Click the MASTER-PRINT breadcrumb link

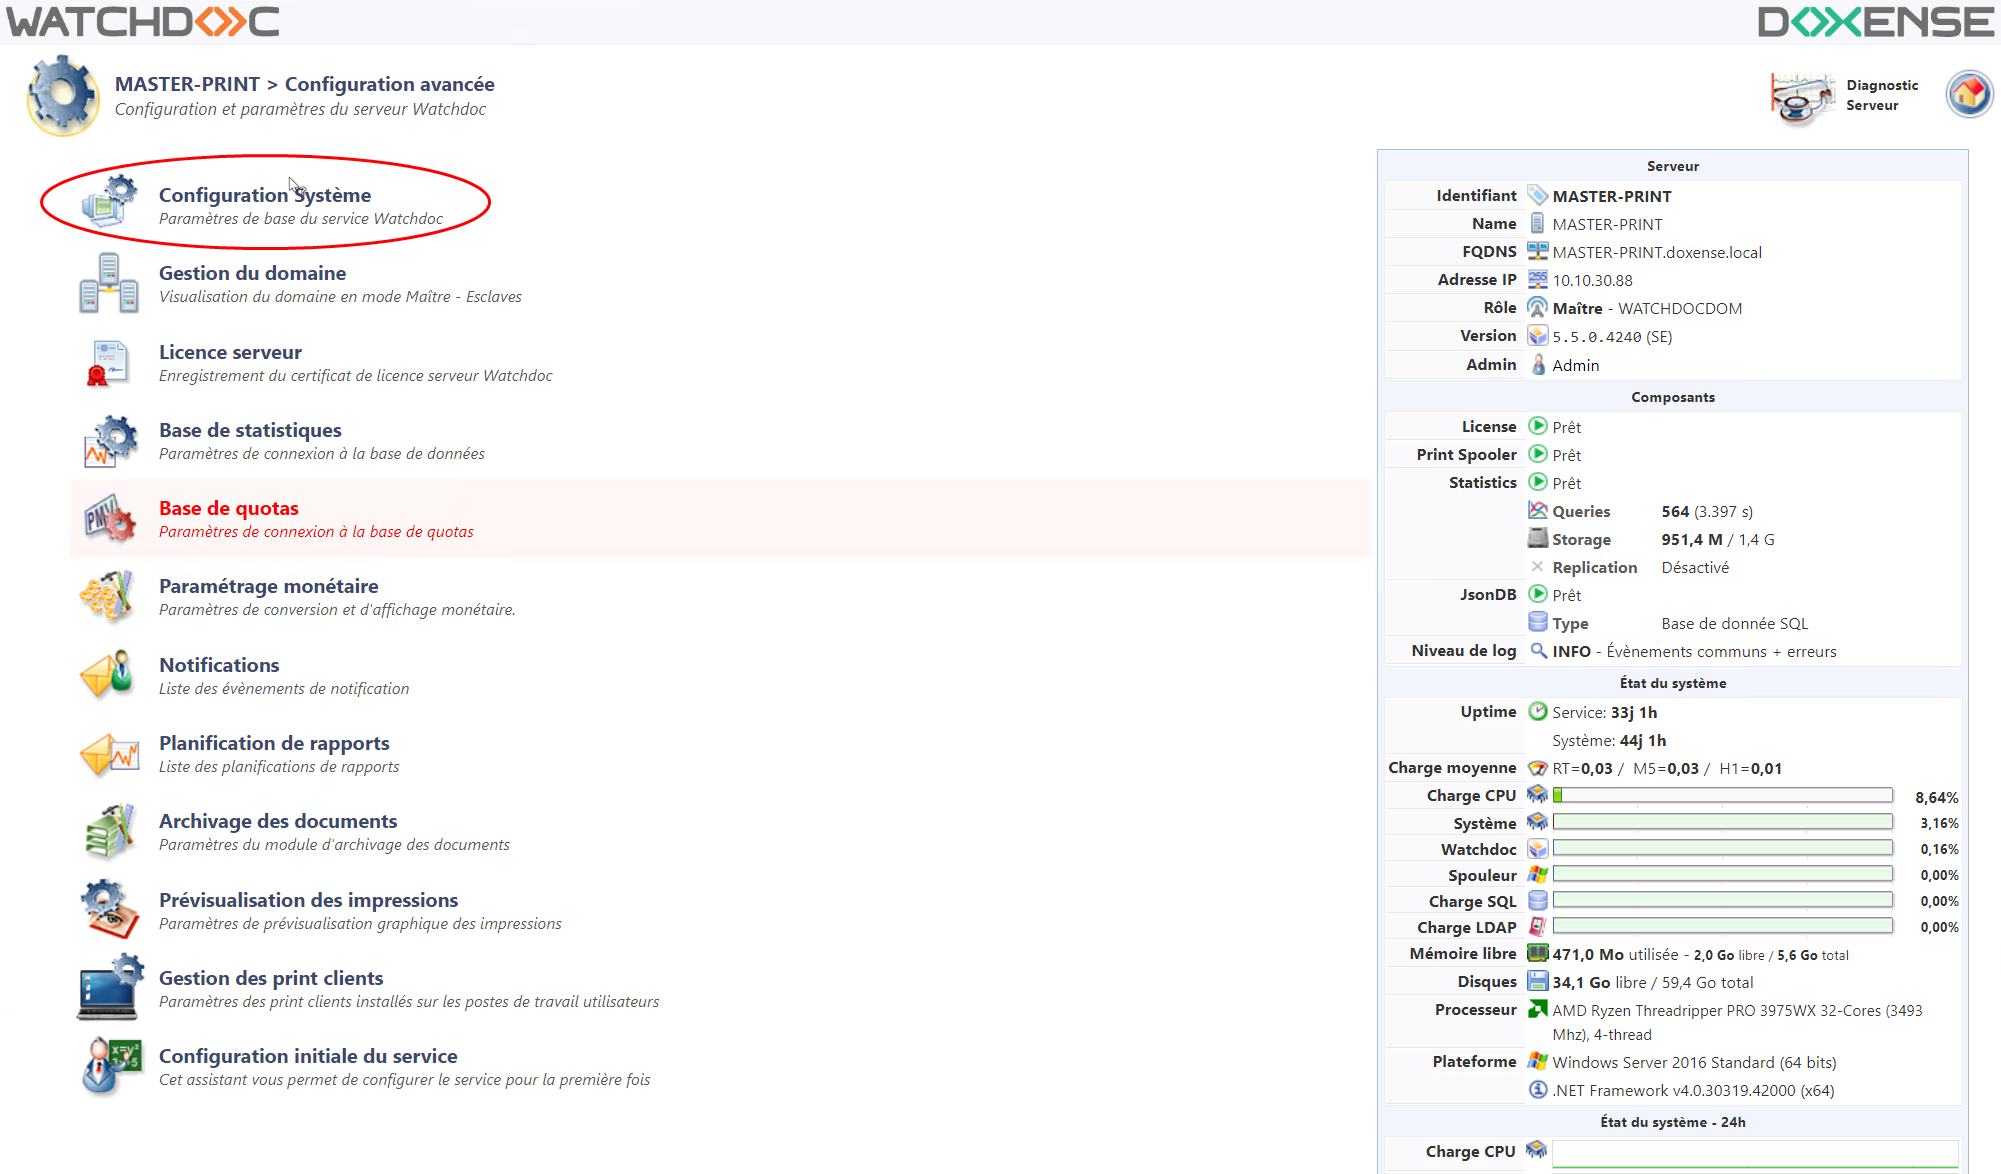(x=187, y=84)
